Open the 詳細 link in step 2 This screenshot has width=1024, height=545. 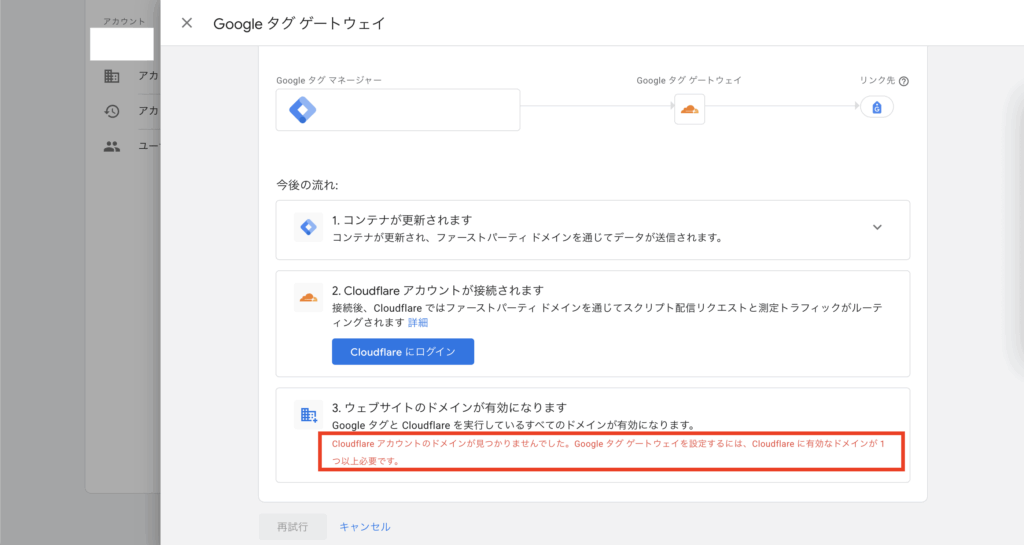418,322
